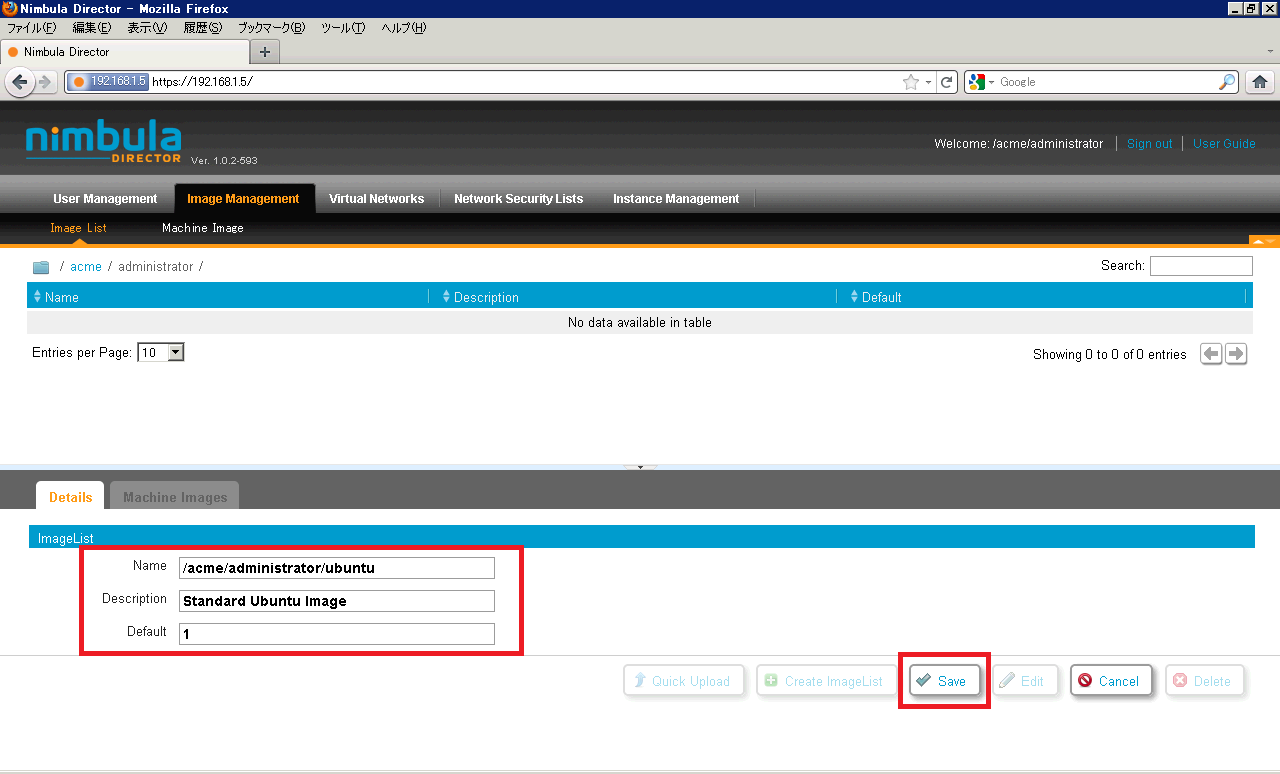The image size is (1280, 774).
Task: Click the Firefox back arrow button
Action: (19, 82)
